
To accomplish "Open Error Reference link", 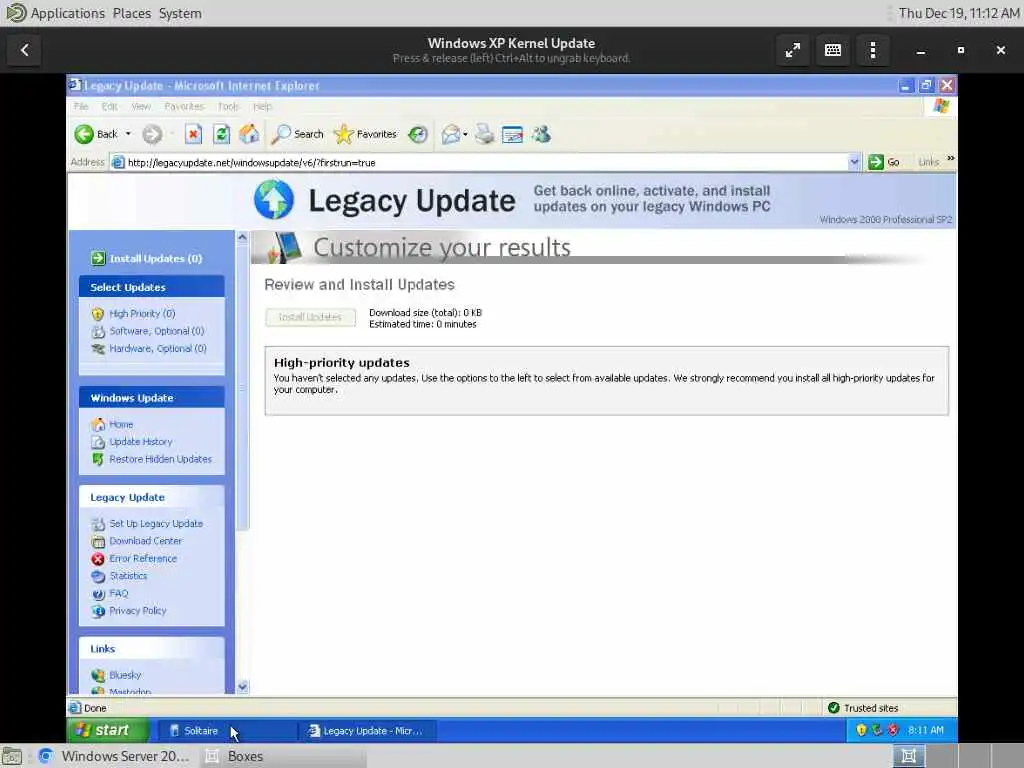I will (x=143, y=558).
